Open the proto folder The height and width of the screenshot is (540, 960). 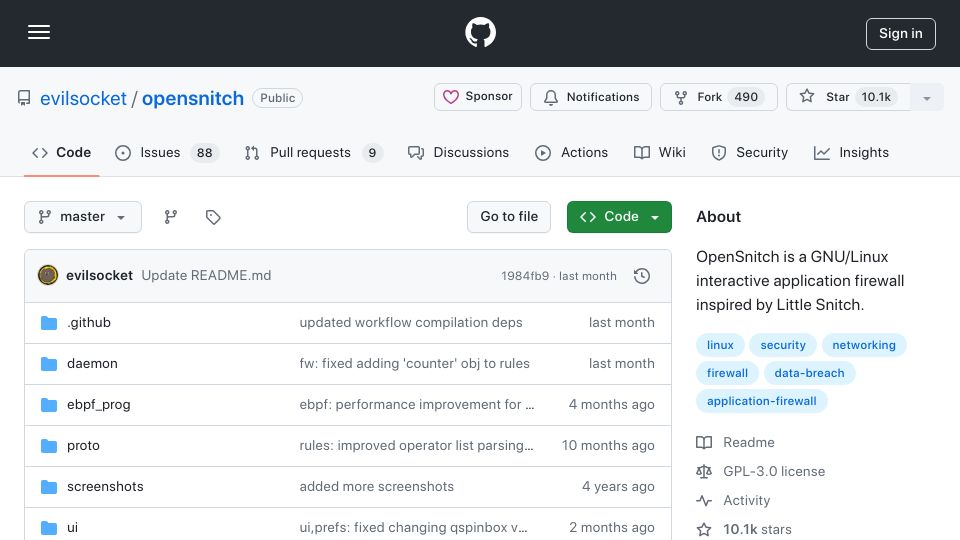coord(83,446)
